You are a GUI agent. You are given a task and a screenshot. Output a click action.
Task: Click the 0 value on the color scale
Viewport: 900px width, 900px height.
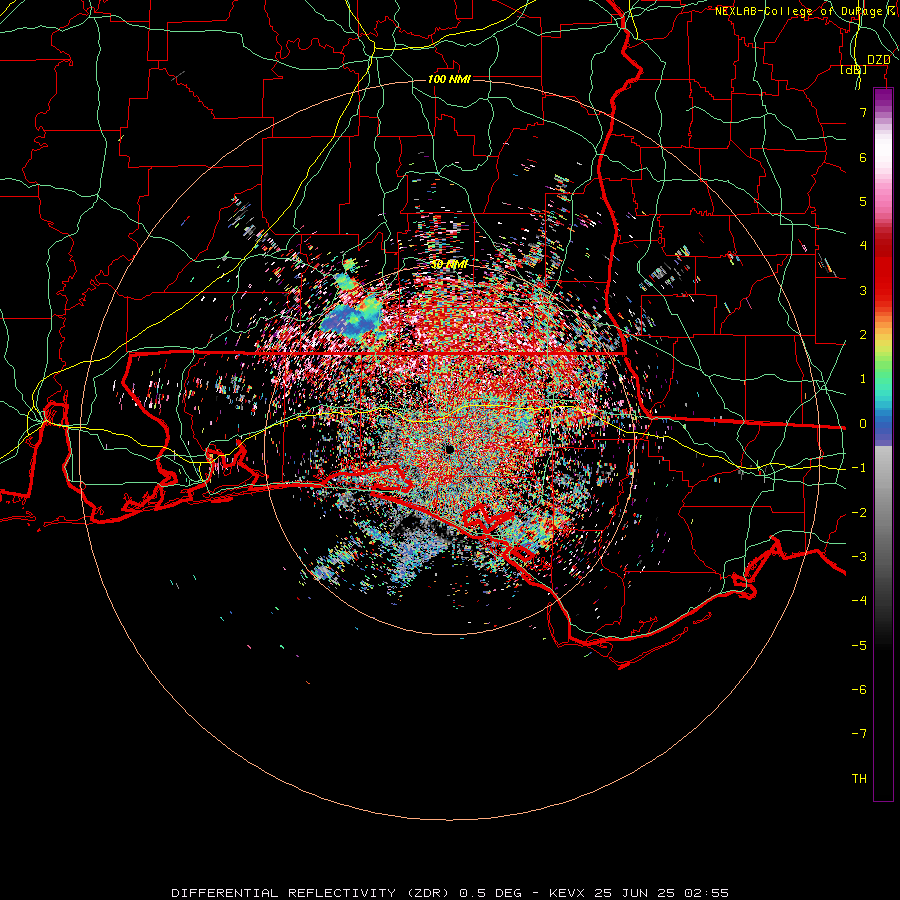(863, 424)
